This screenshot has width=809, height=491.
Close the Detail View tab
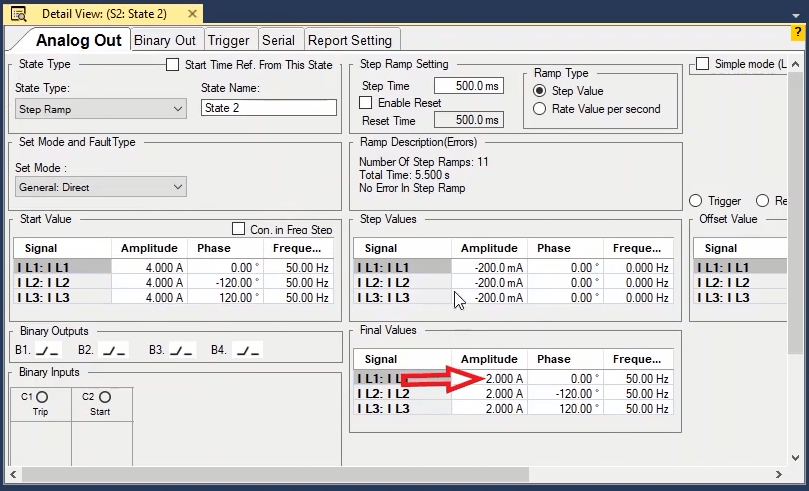pos(192,14)
